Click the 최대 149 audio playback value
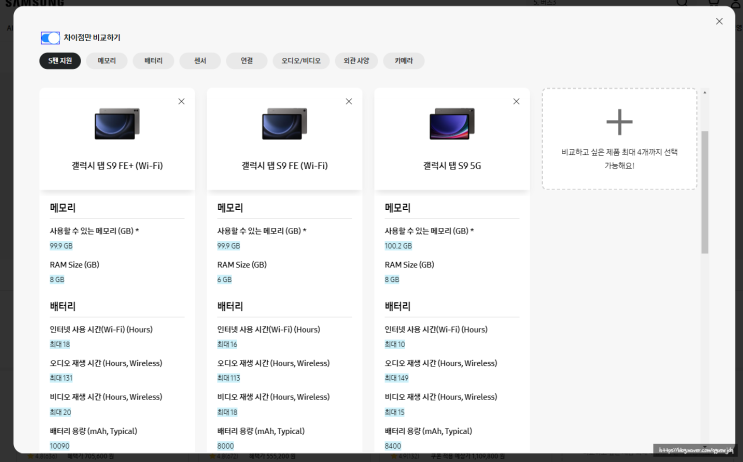This screenshot has width=743, height=462. [397, 378]
